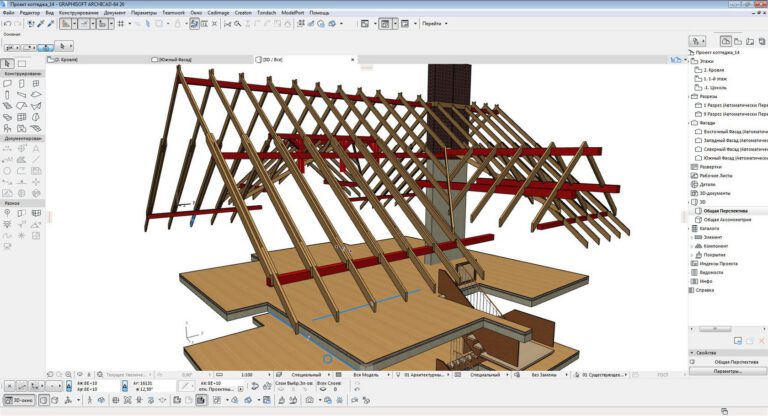
Task: Toggle the active trace icon in the toolbar
Action: (x=194, y=24)
